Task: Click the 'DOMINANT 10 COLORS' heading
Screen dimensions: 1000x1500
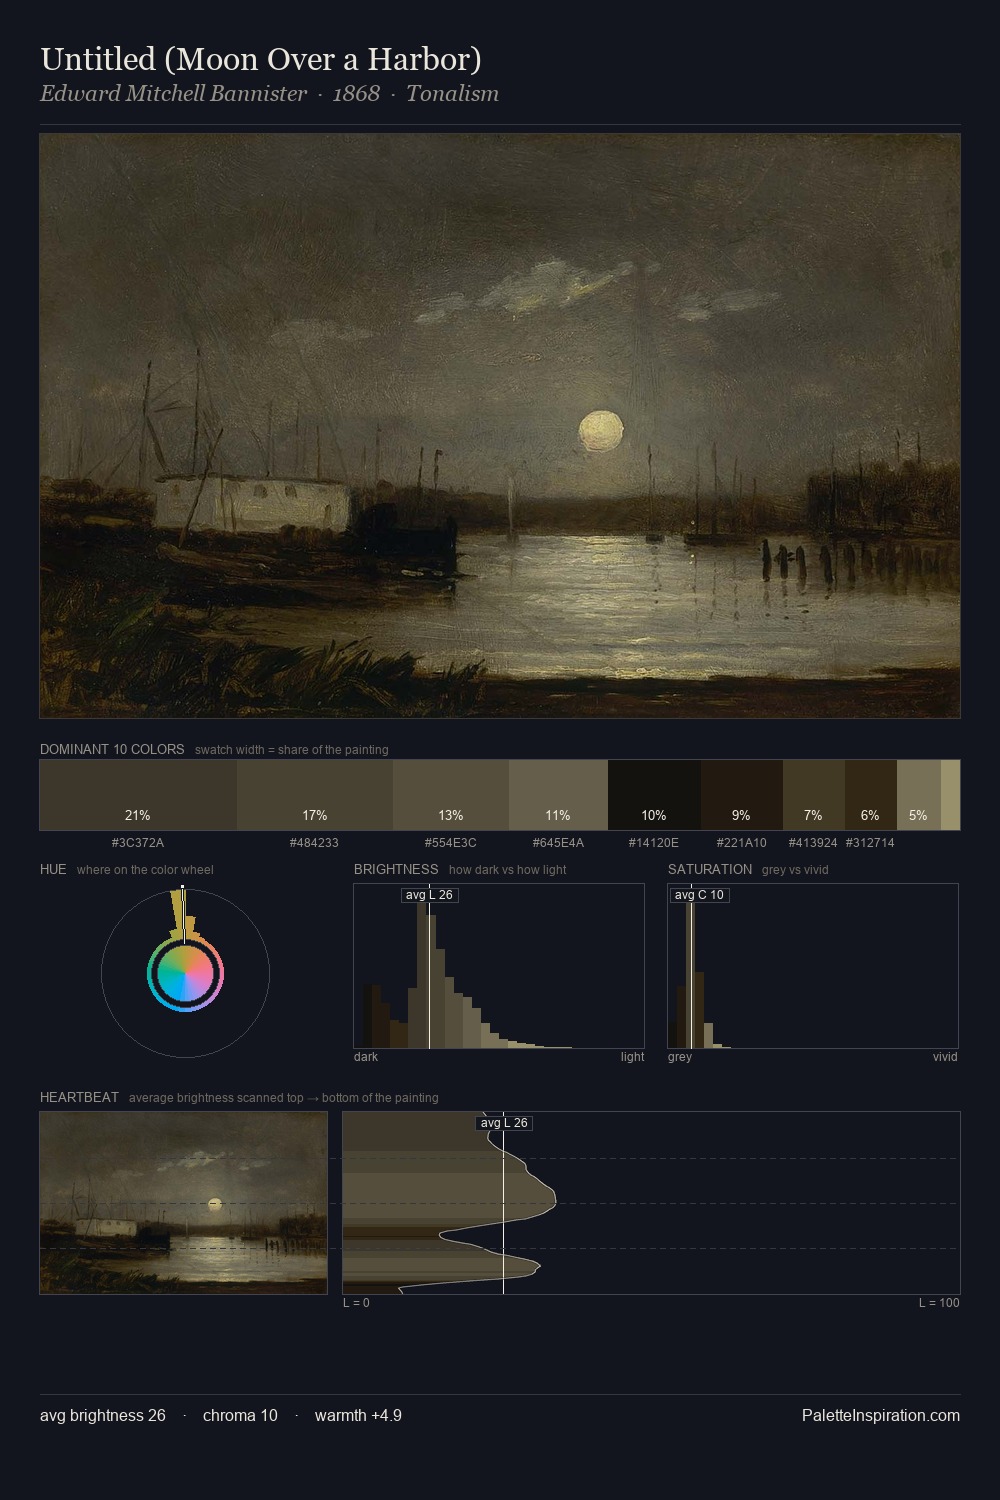Action: click(112, 749)
